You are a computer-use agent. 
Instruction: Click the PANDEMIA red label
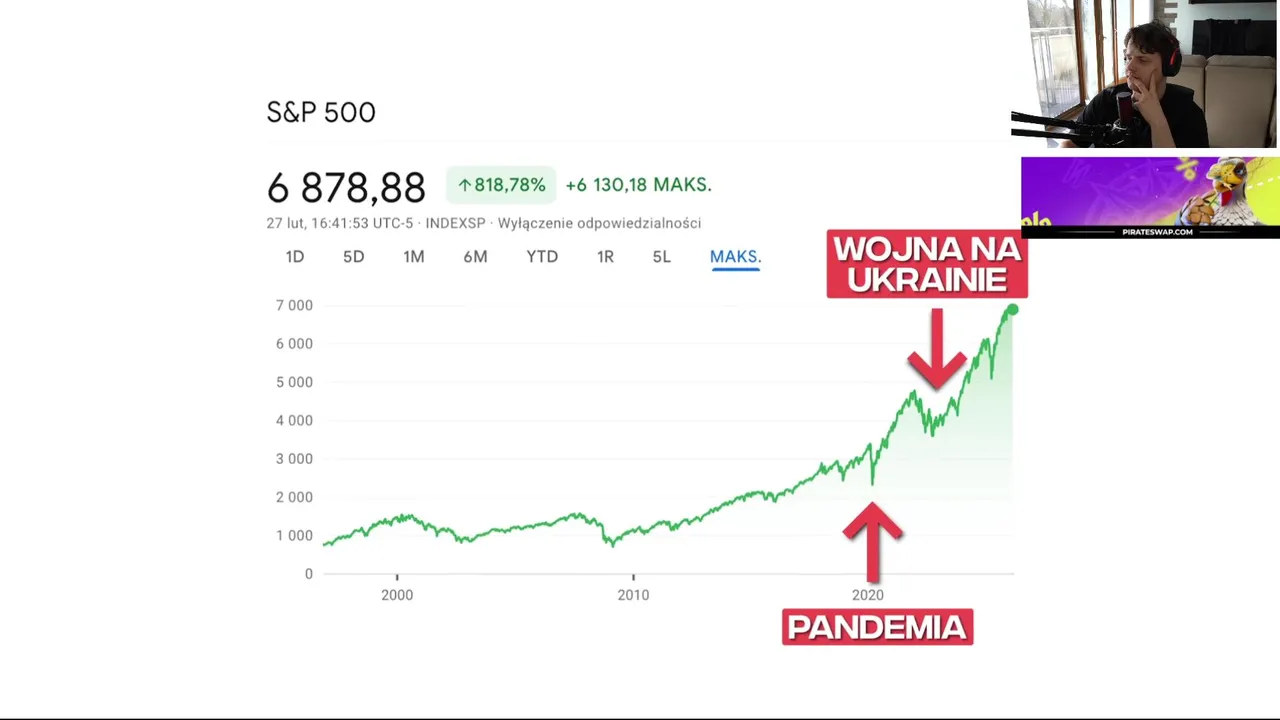pos(877,627)
